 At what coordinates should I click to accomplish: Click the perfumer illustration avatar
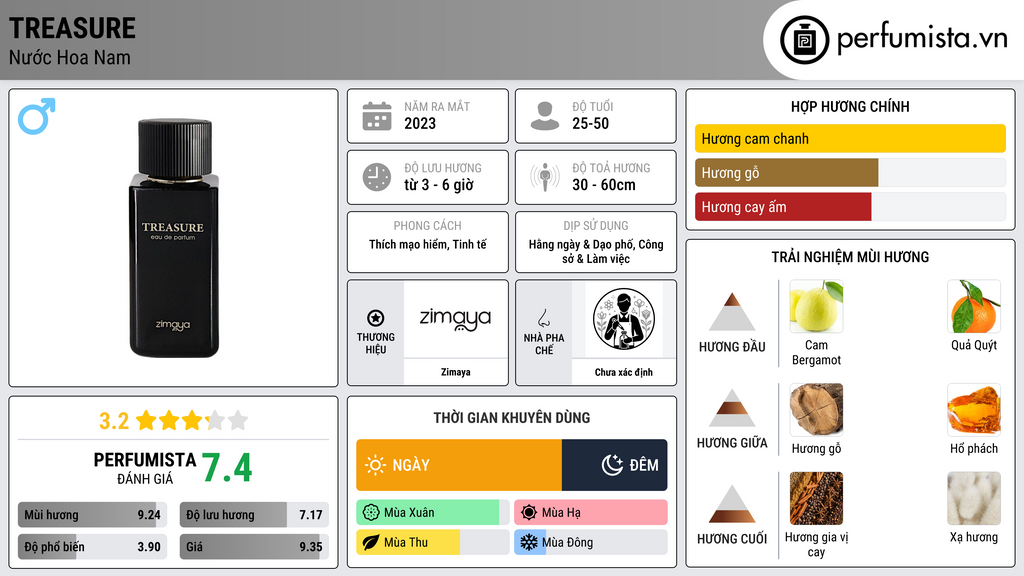click(x=624, y=319)
